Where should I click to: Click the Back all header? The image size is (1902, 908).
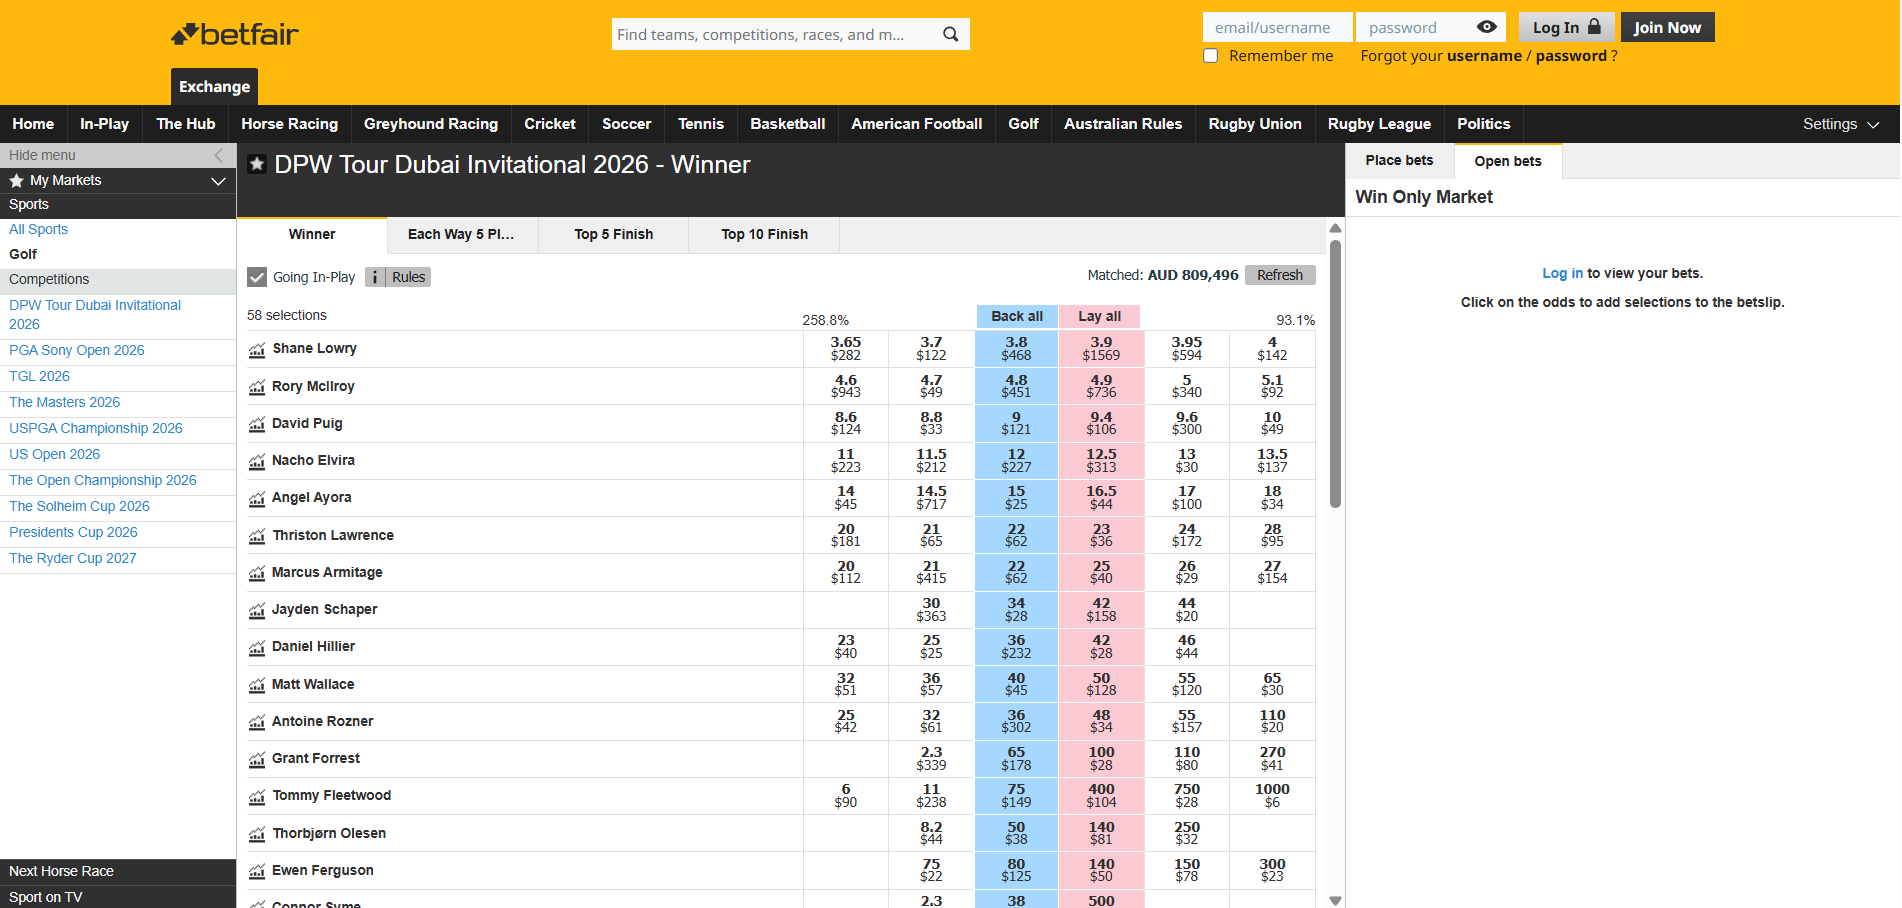point(1016,316)
